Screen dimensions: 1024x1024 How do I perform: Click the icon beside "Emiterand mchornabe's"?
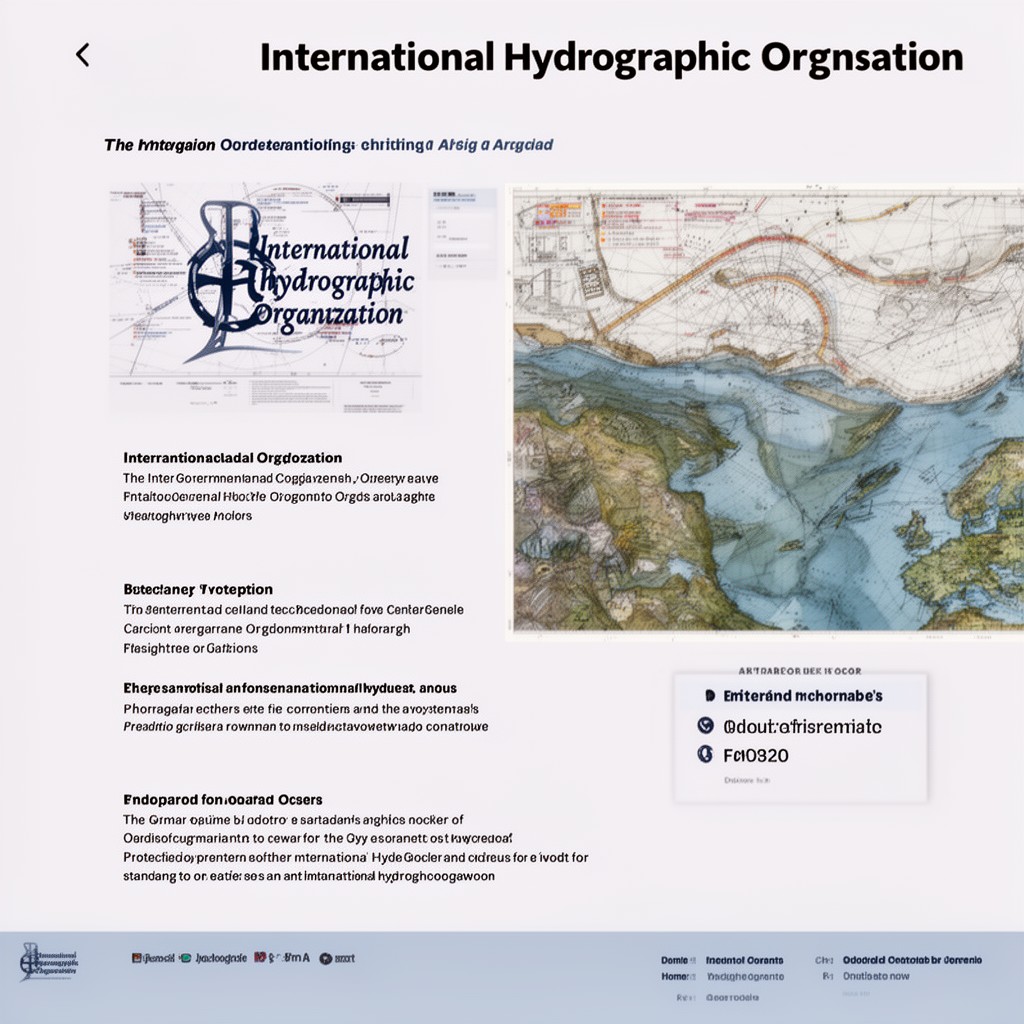click(x=710, y=696)
